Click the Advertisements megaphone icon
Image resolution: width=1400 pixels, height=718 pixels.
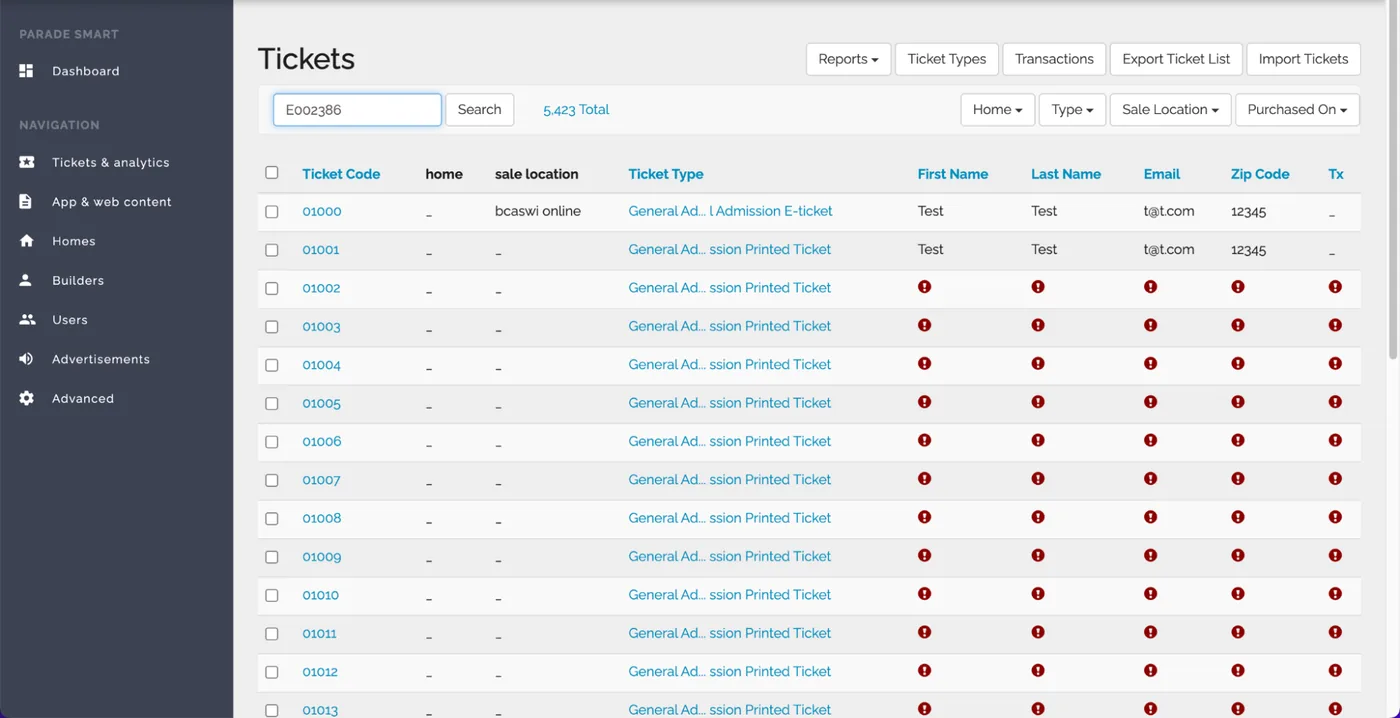pyautogui.click(x=27, y=359)
